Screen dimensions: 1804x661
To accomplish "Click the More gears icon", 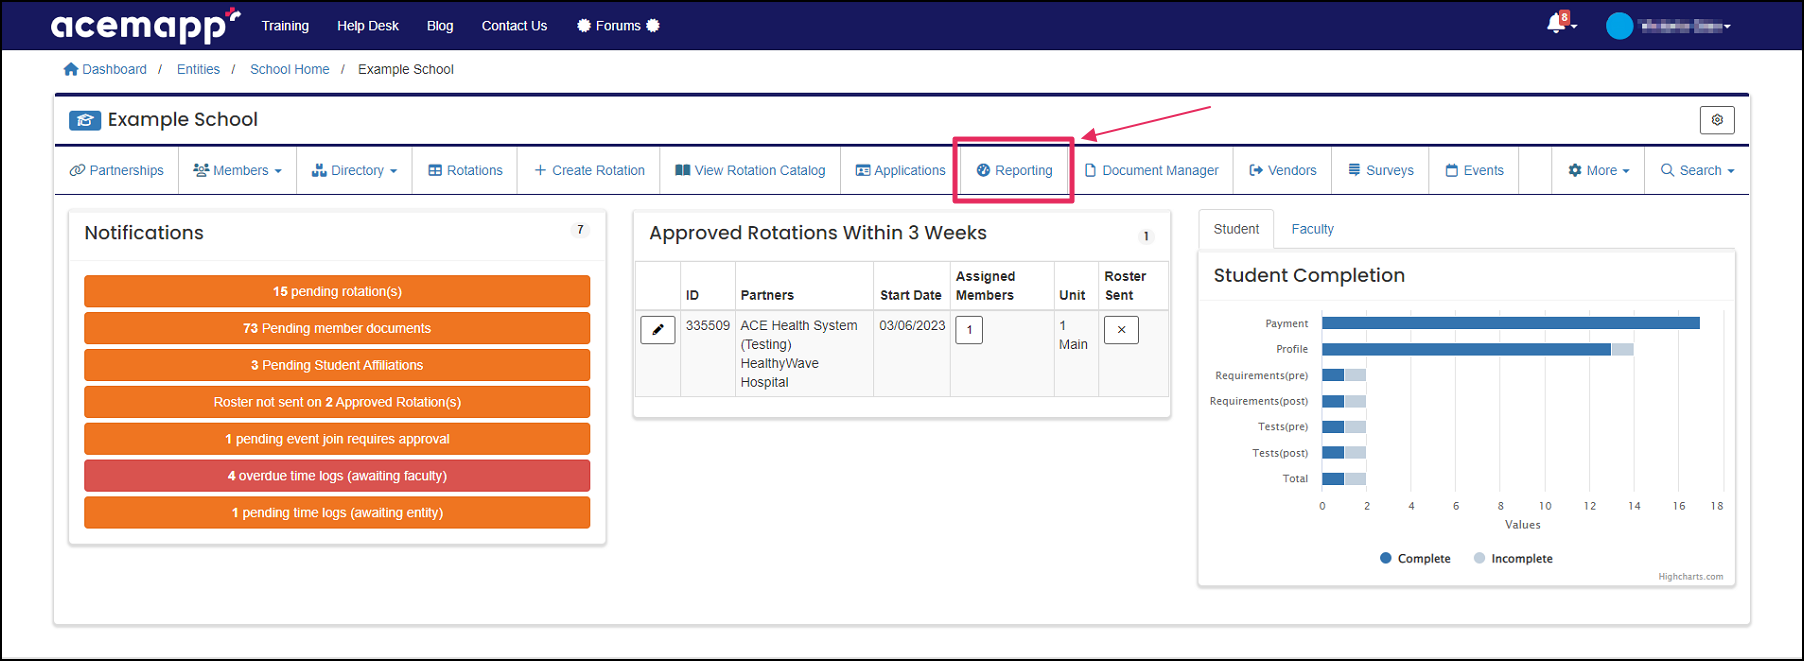I will coord(1575,170).
